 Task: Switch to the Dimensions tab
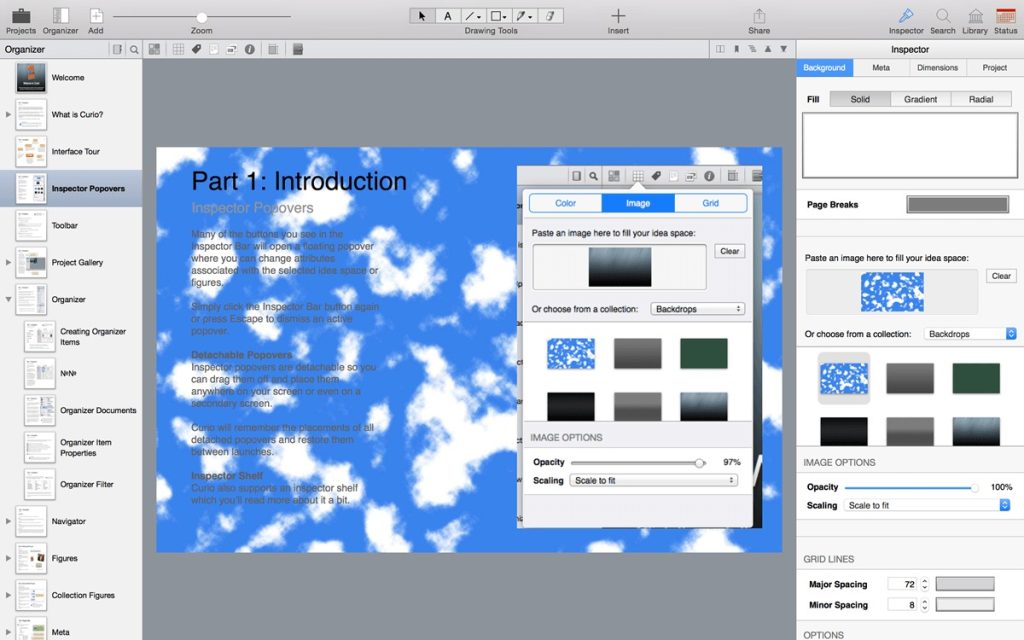click(x=937, y=68)
